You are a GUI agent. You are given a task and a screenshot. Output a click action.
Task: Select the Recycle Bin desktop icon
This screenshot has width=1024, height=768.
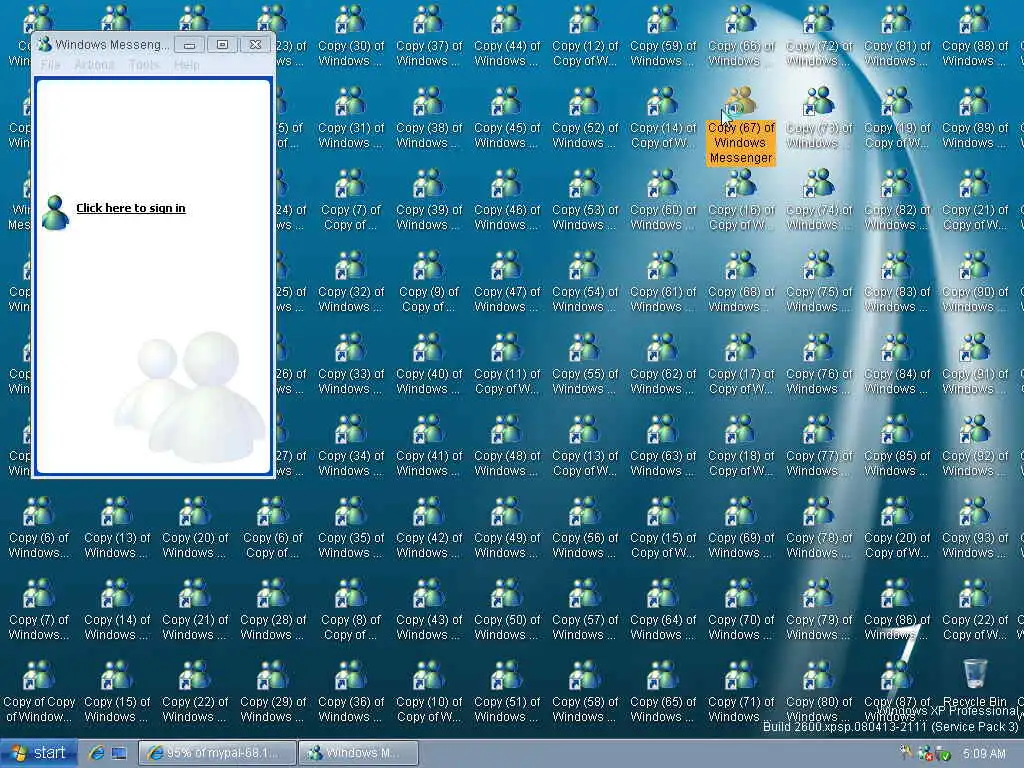pyautogui.click(x=975, y=682)
